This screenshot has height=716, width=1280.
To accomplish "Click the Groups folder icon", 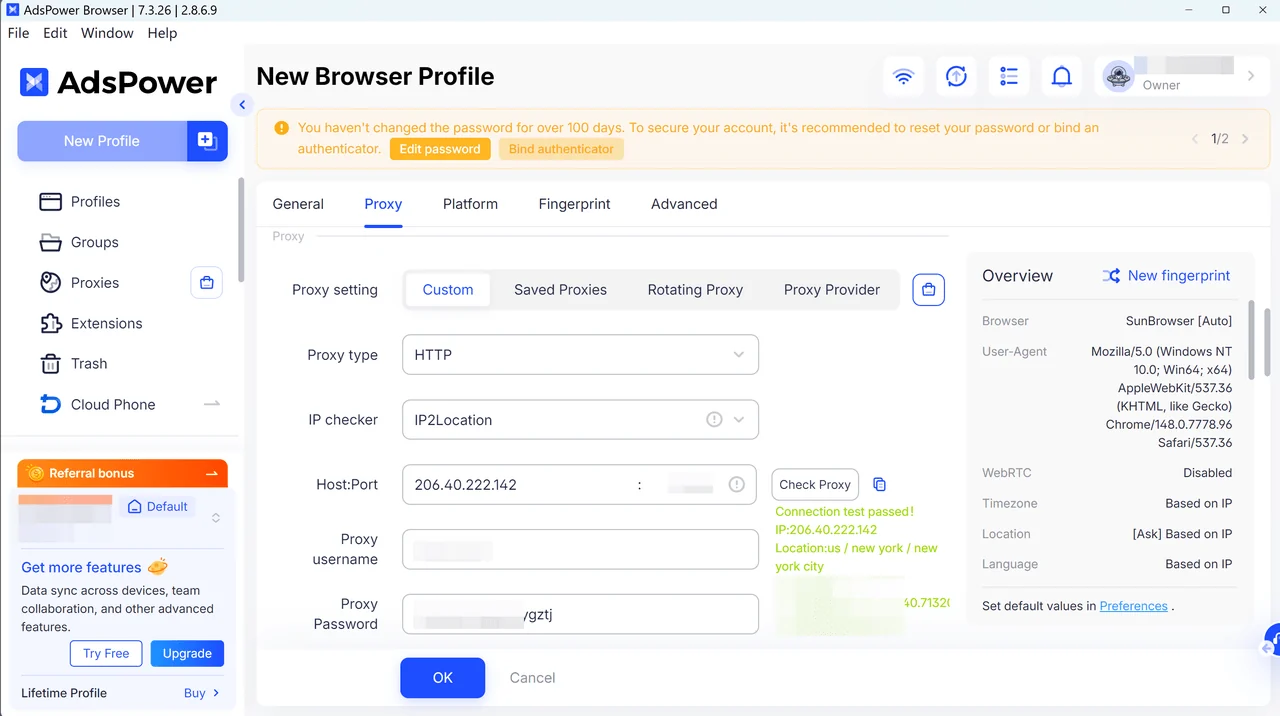I will pos(50,242).
